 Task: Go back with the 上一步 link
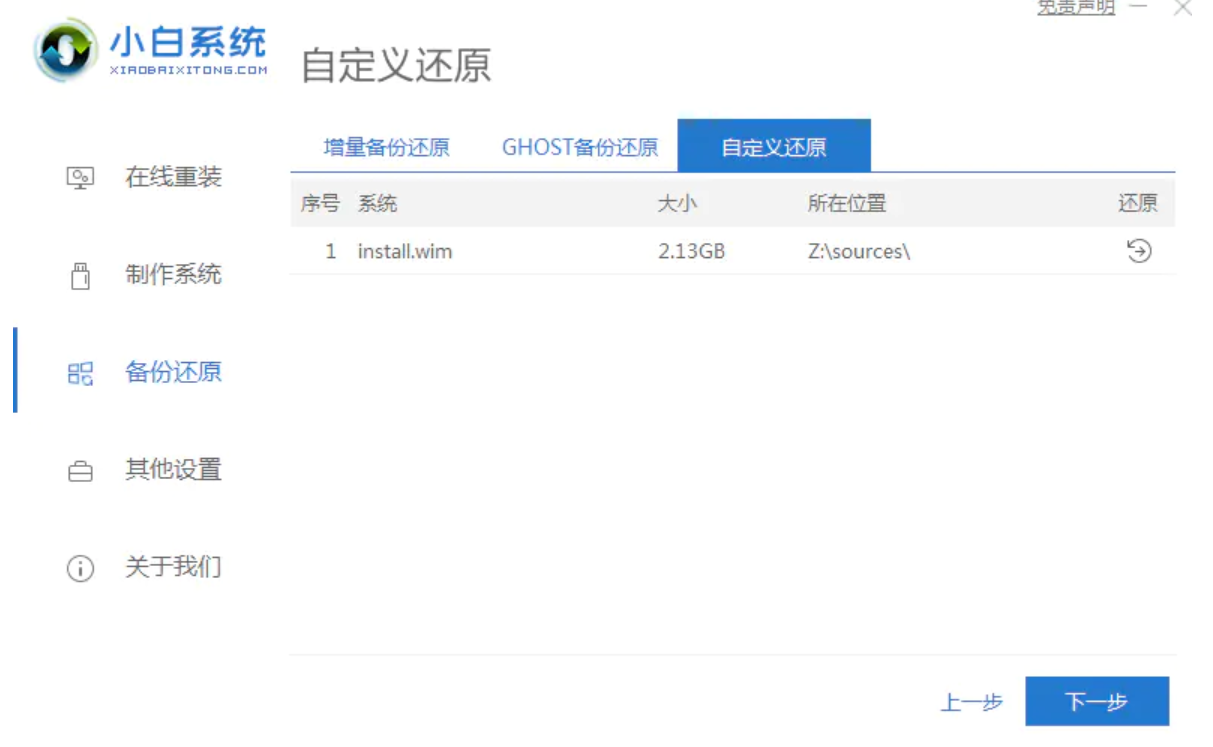pyautogui.click(x=971, y=702)
